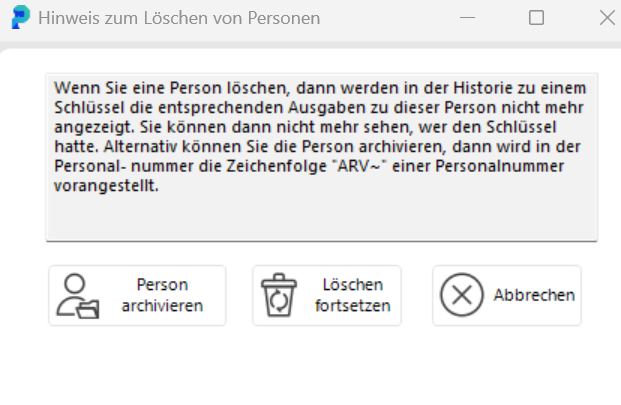
Task: Choose the "Person archivieren" button label
Action: [x=162, y=295]
